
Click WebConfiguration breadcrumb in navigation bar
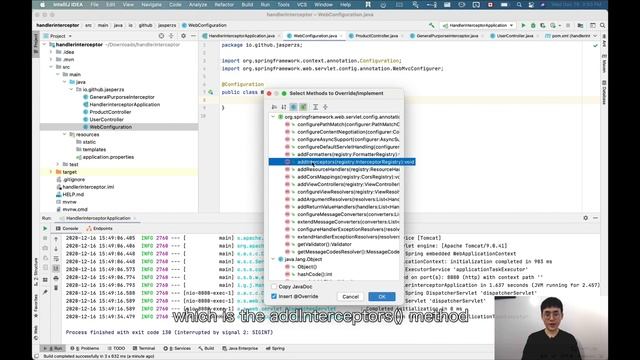pos(204,25)
